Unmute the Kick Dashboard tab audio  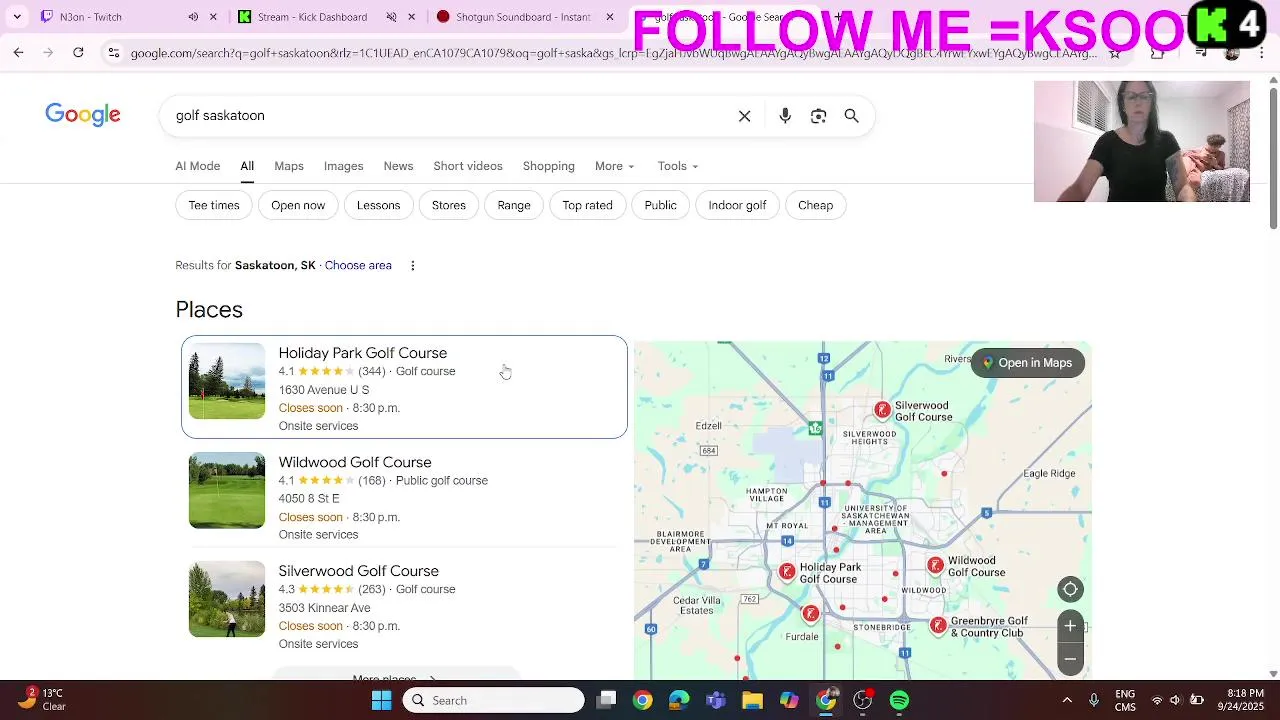(391, 17)
